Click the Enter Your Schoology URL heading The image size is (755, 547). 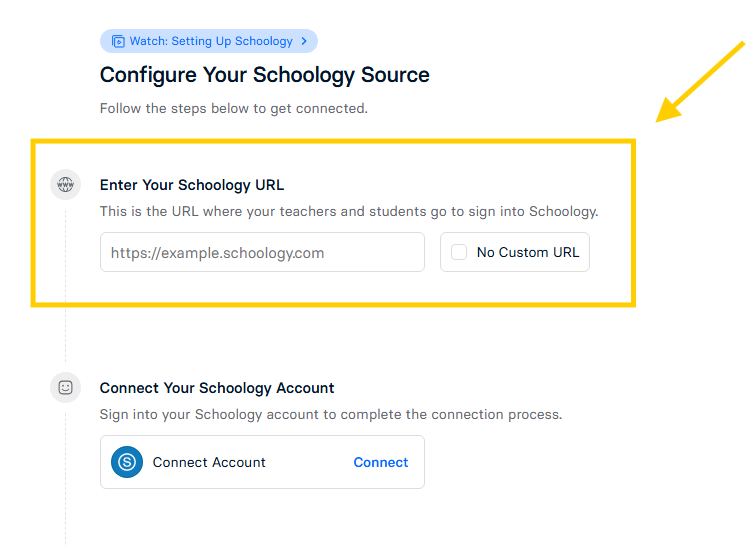(x=192, y=185)
